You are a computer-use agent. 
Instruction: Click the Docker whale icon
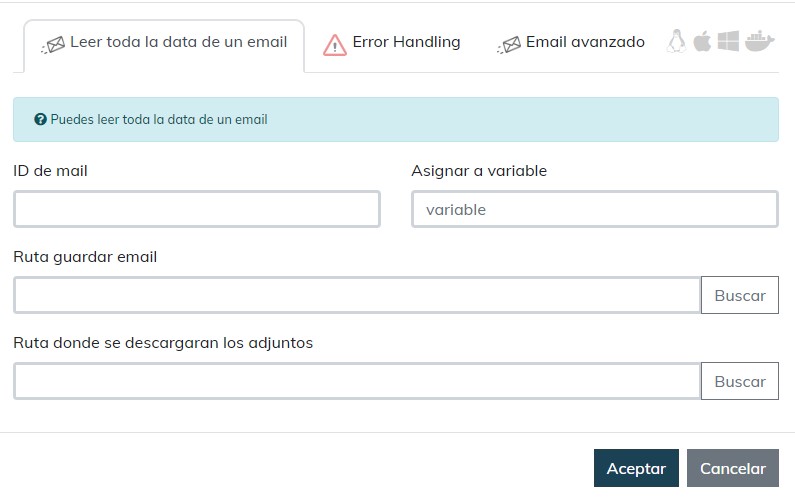coord(760,42)
